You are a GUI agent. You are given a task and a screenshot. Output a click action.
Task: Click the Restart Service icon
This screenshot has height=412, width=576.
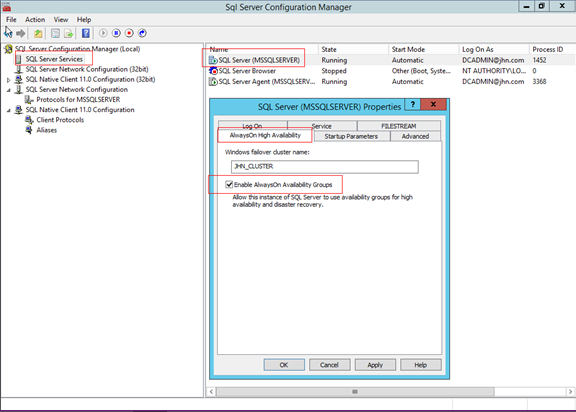pyautogui.click(x=143, y=33)
